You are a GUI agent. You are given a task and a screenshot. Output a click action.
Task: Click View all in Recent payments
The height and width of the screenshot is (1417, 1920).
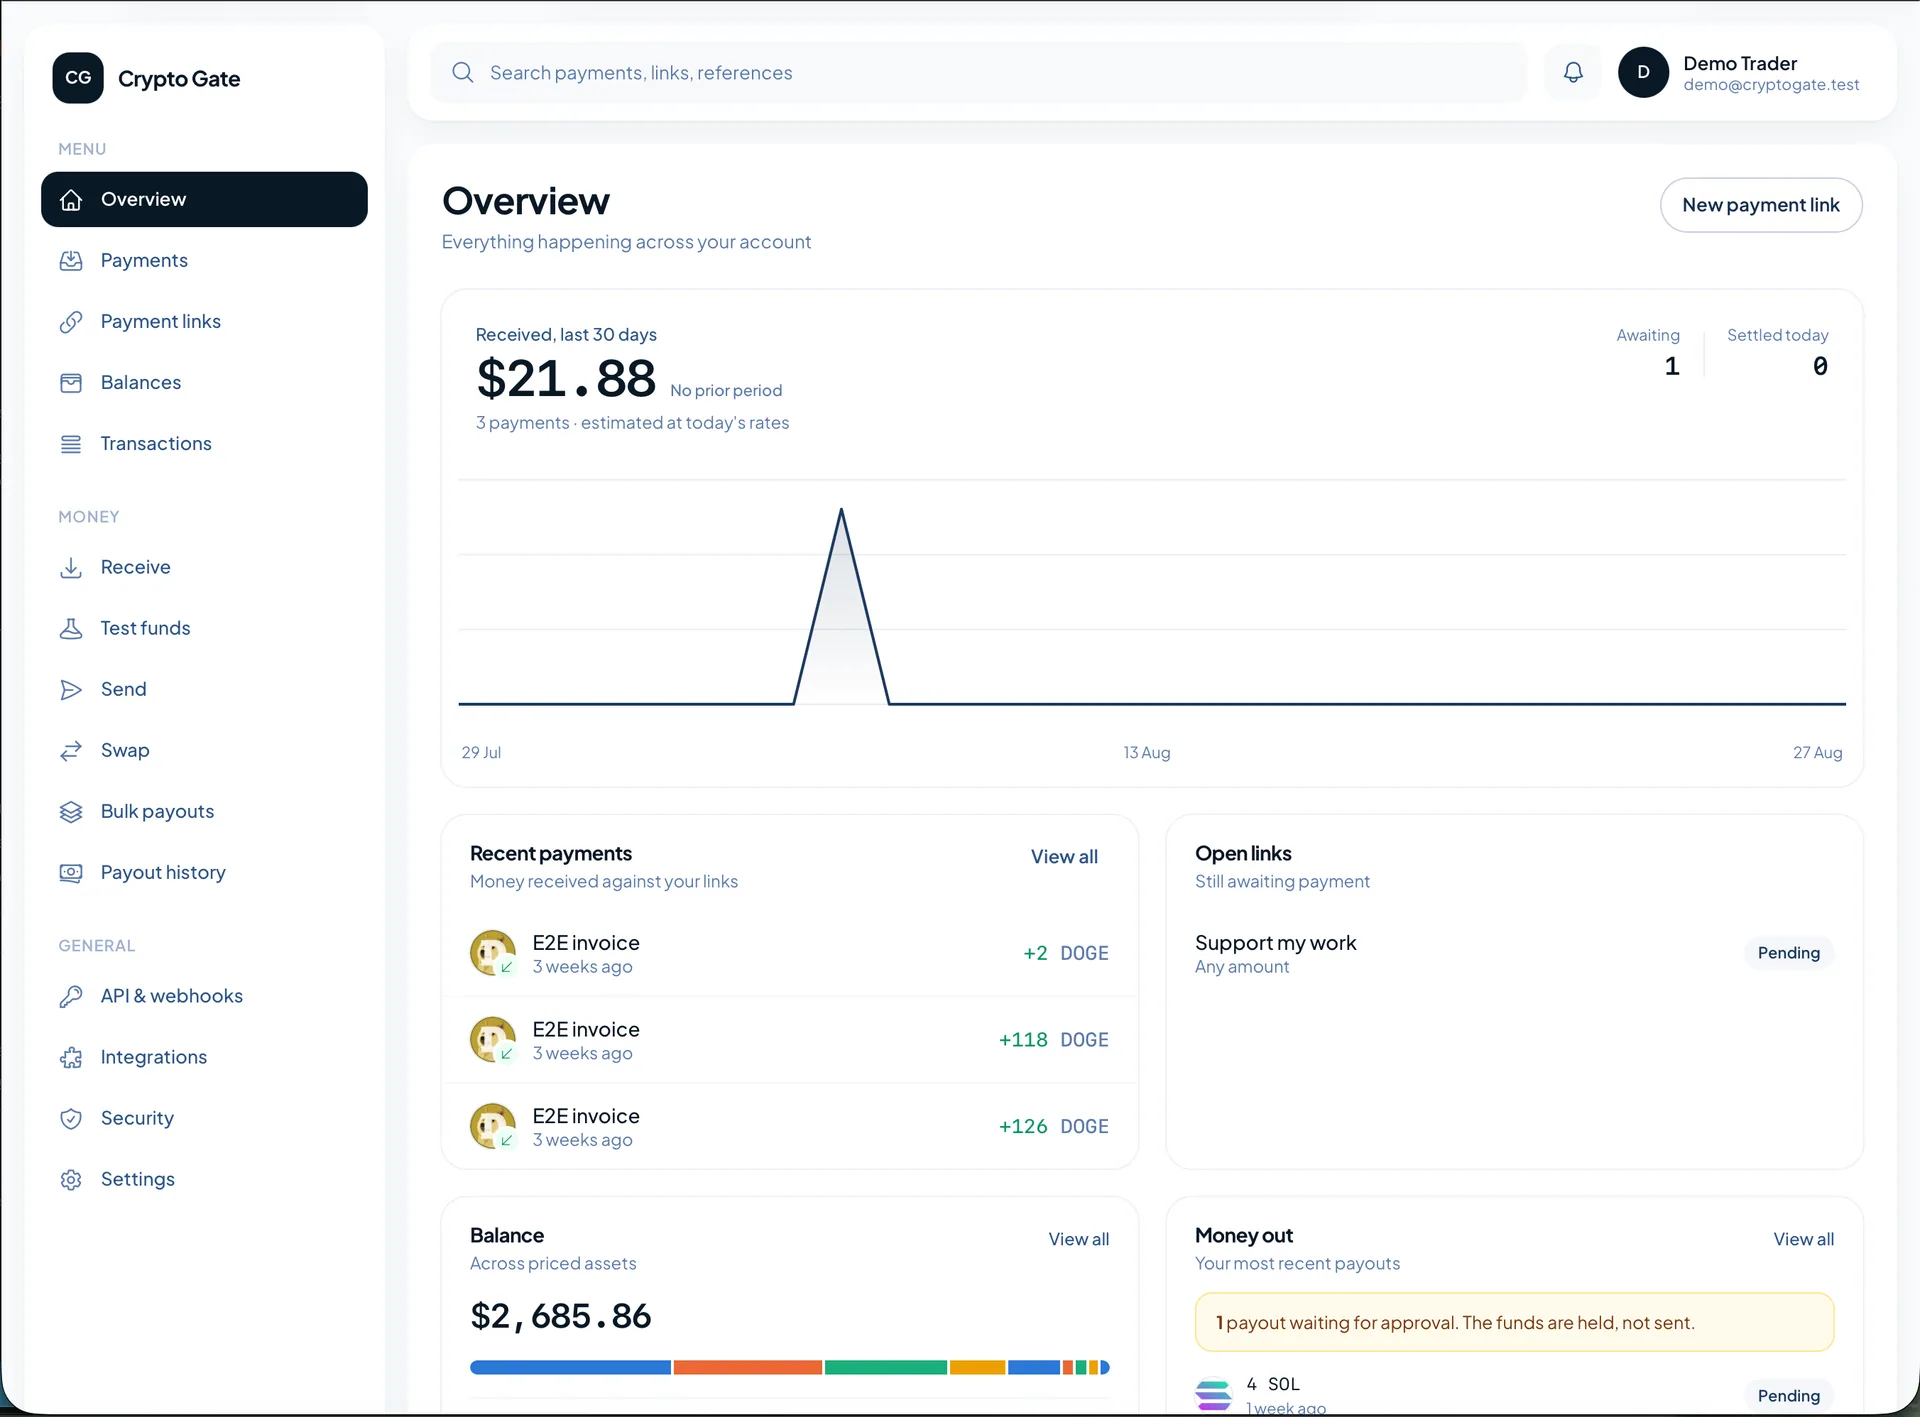[1064, 856]
